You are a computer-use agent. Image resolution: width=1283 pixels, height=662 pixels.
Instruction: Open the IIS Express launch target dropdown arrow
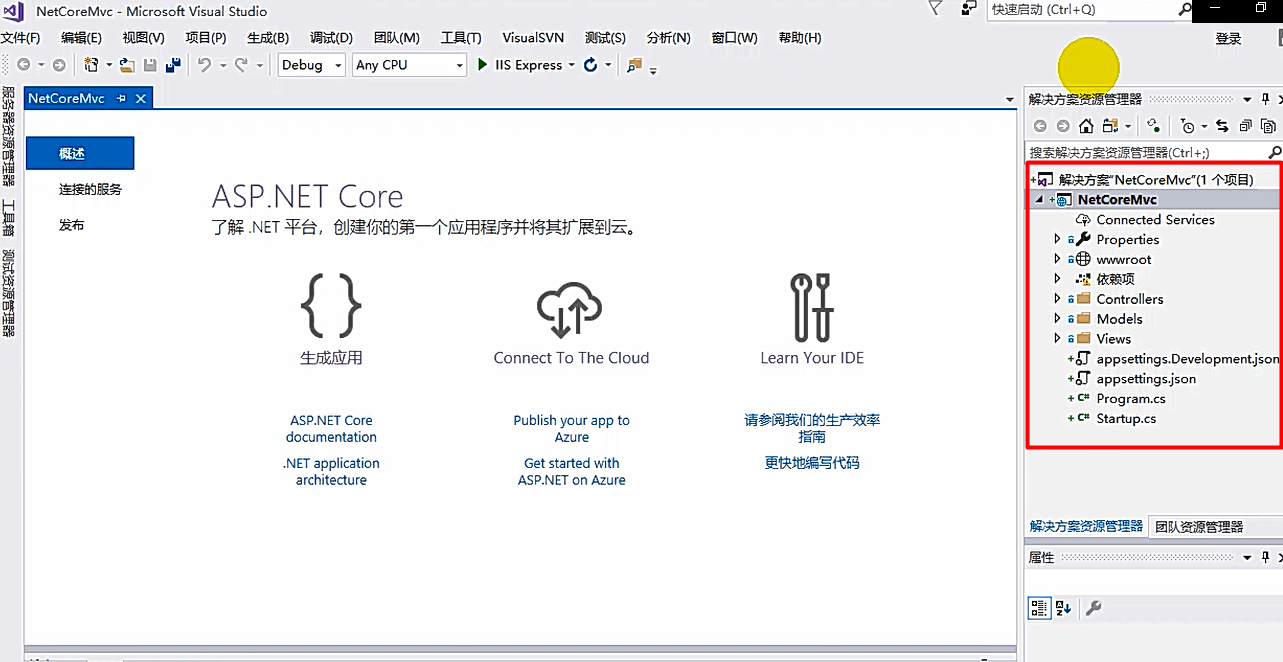[571, 65]
